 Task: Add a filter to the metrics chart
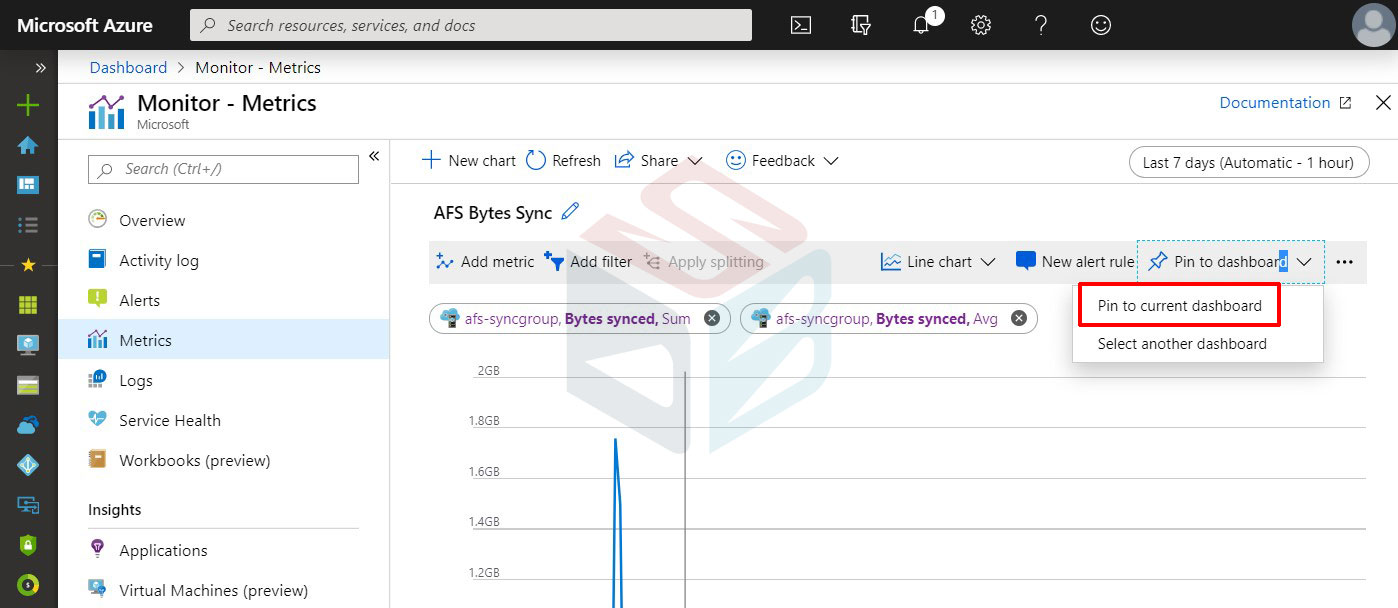[589, 261]
